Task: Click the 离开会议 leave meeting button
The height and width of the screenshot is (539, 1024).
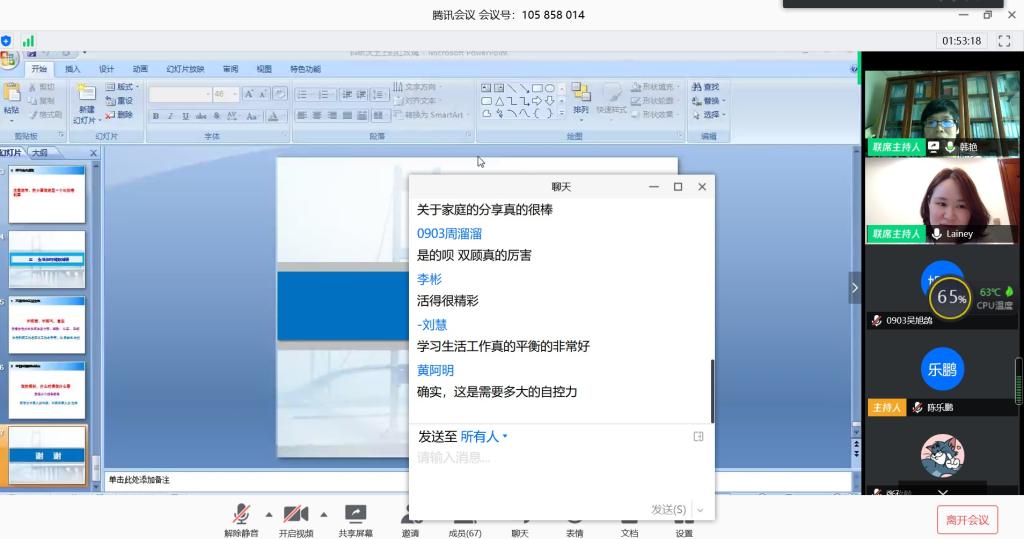Action: pyautogui.click(x=967, y=520)
